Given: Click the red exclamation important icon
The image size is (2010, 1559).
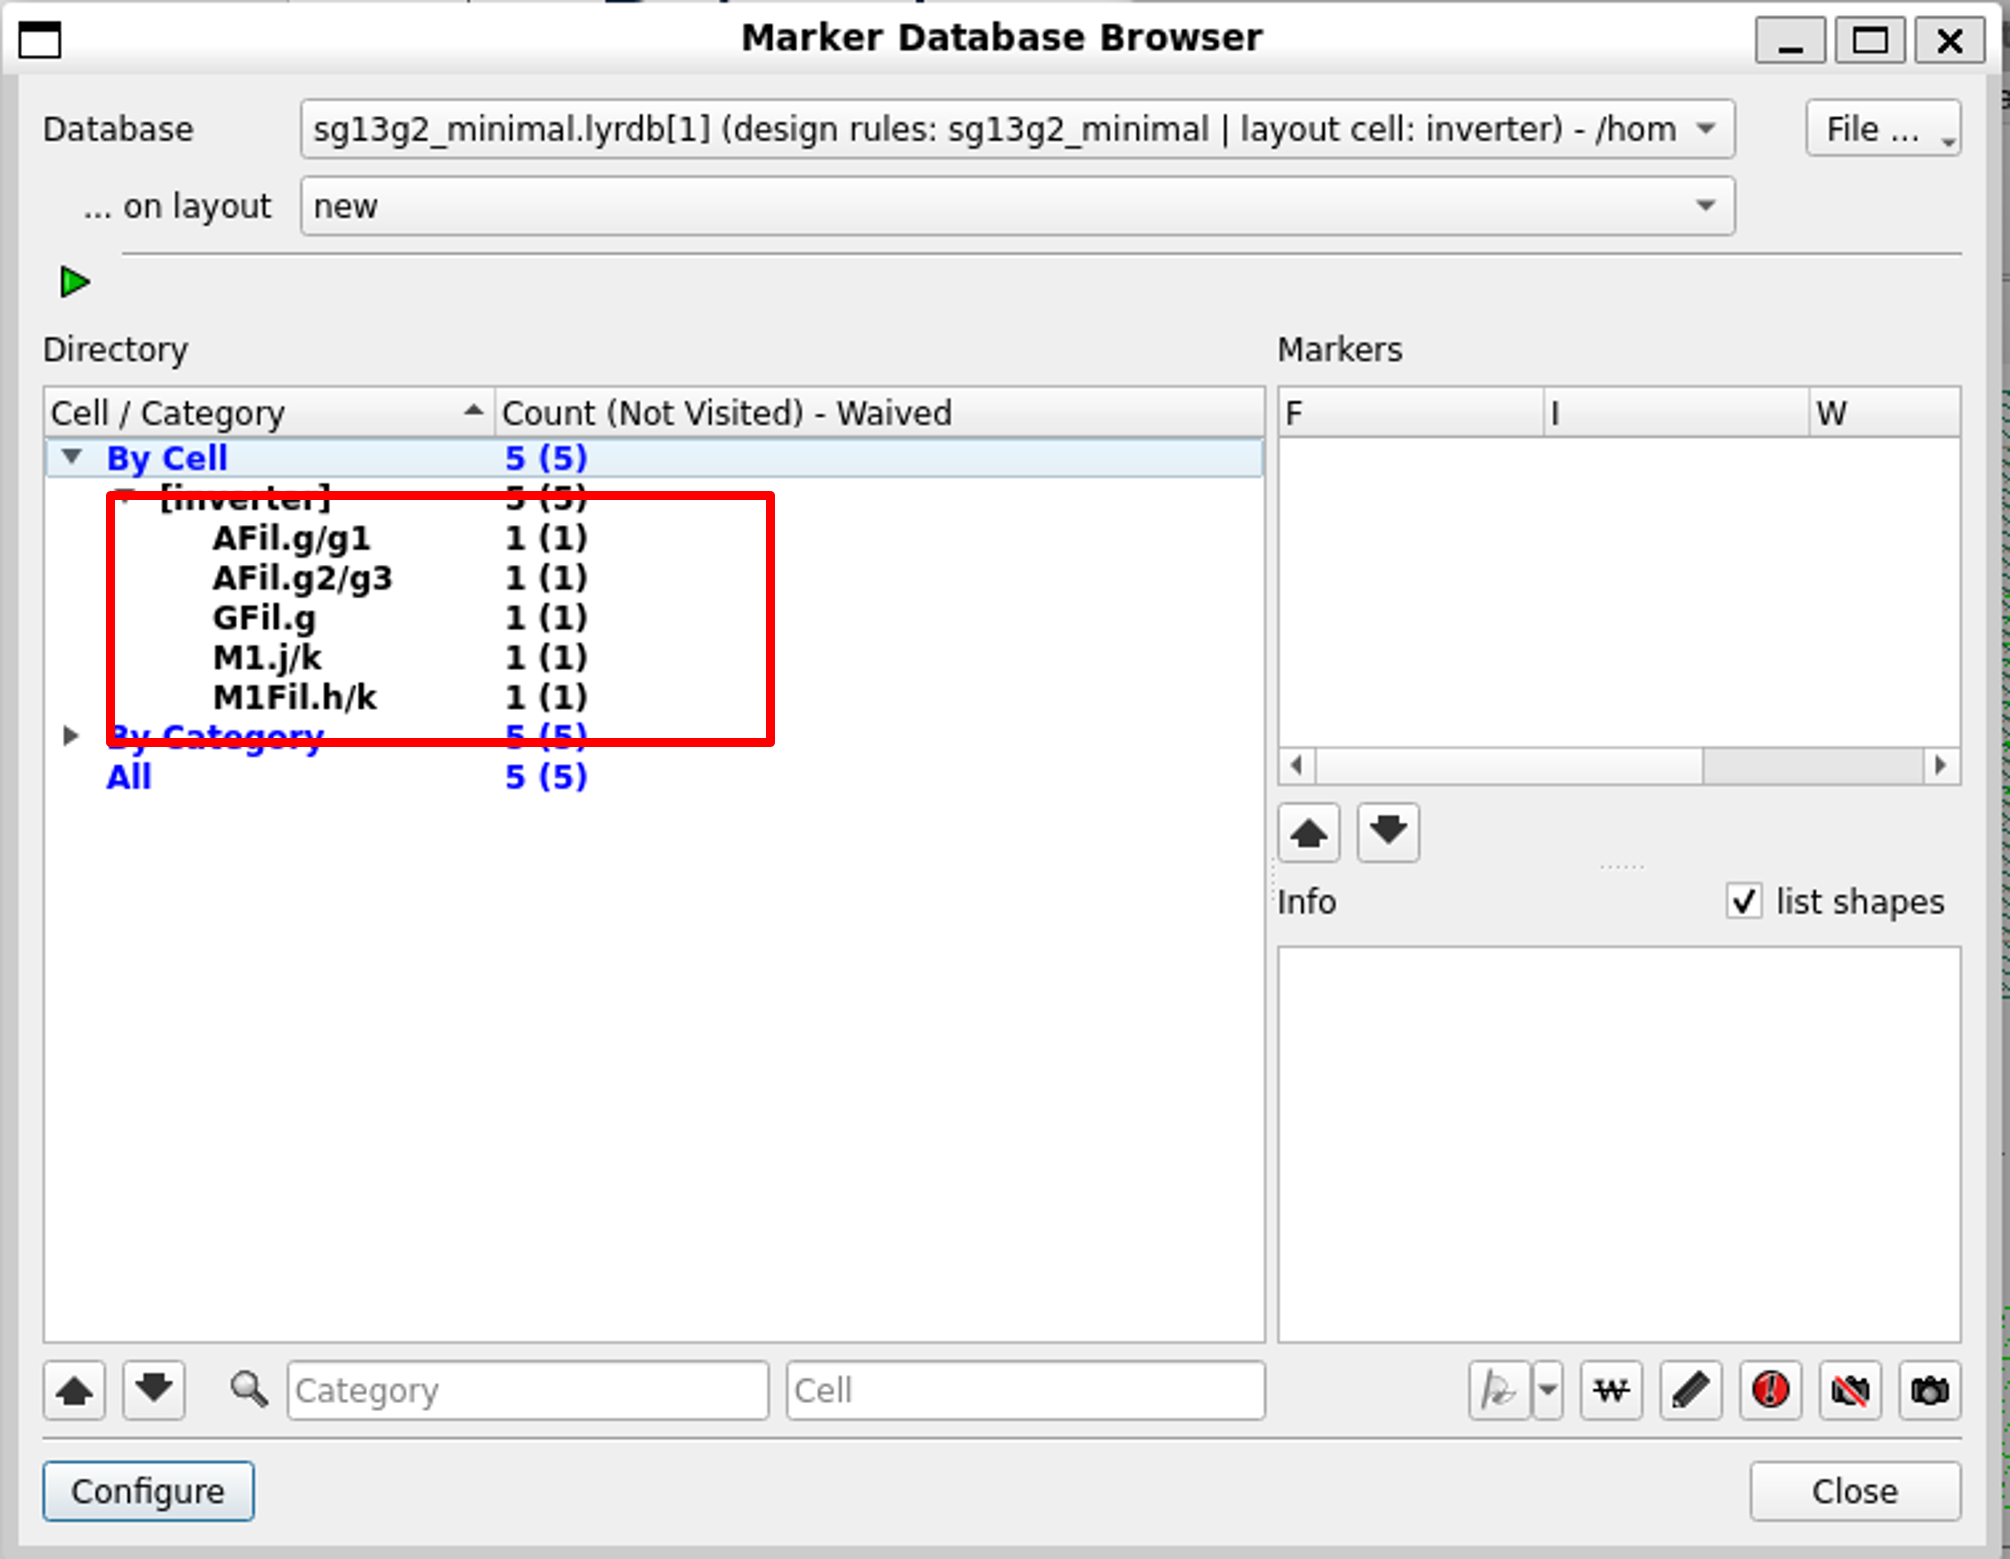Looking at the screenshot, I should [1770, 1390].
